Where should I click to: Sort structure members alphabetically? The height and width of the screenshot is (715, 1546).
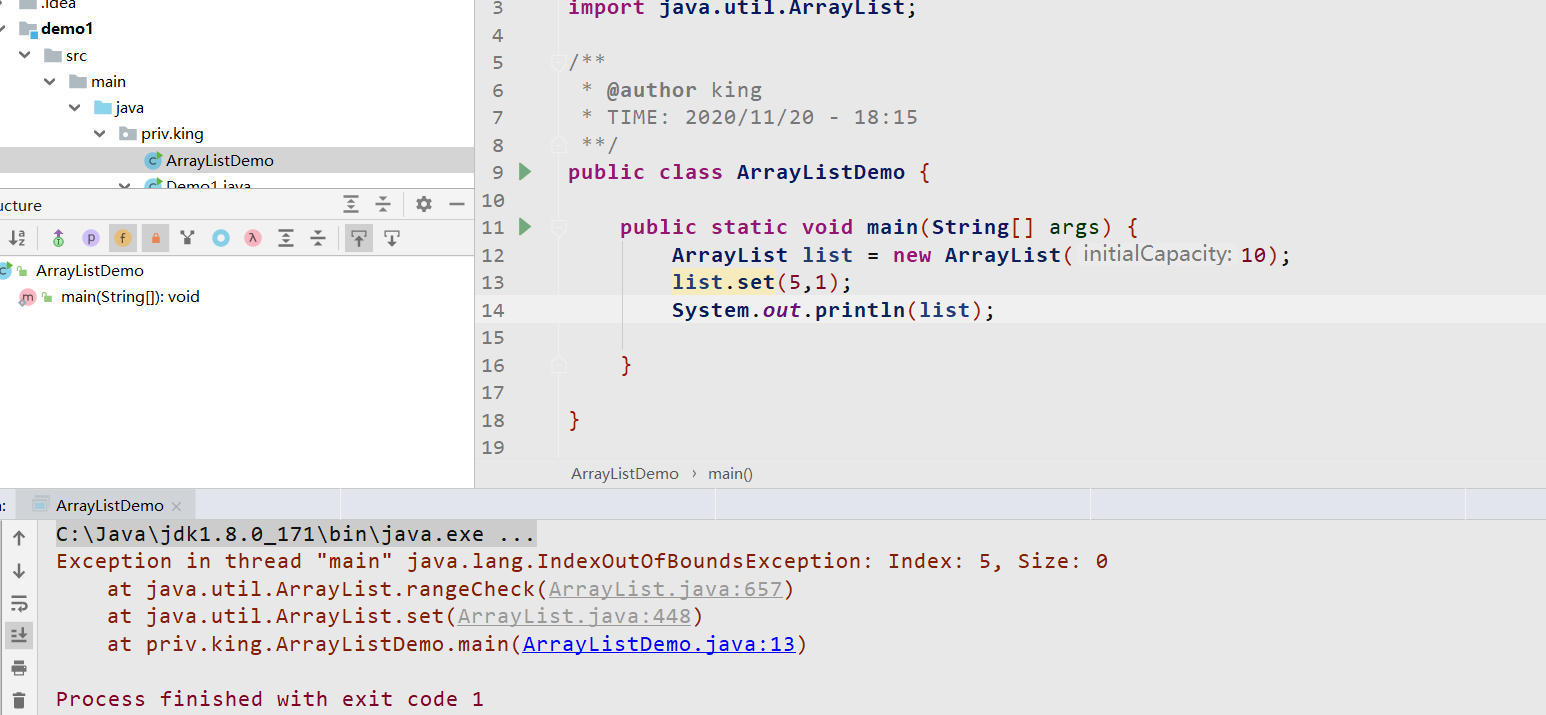[17, 238]
